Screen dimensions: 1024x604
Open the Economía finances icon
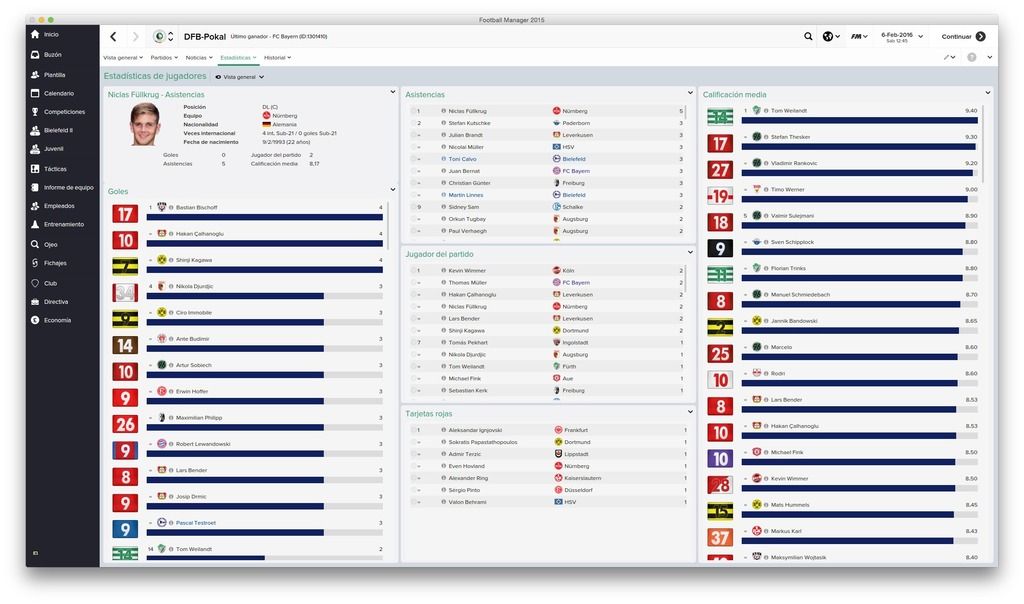point(35,320)
